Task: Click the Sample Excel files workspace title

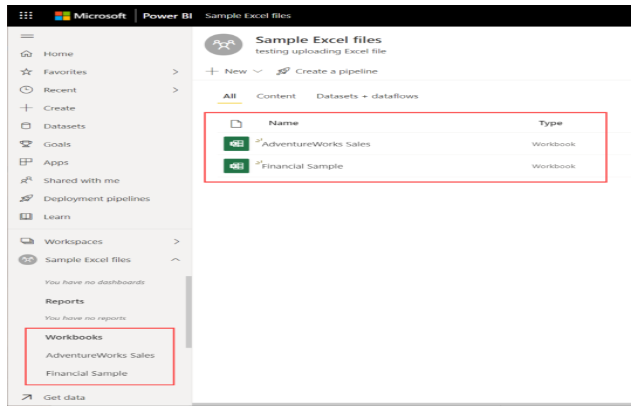Action: [x=319, y=40]
